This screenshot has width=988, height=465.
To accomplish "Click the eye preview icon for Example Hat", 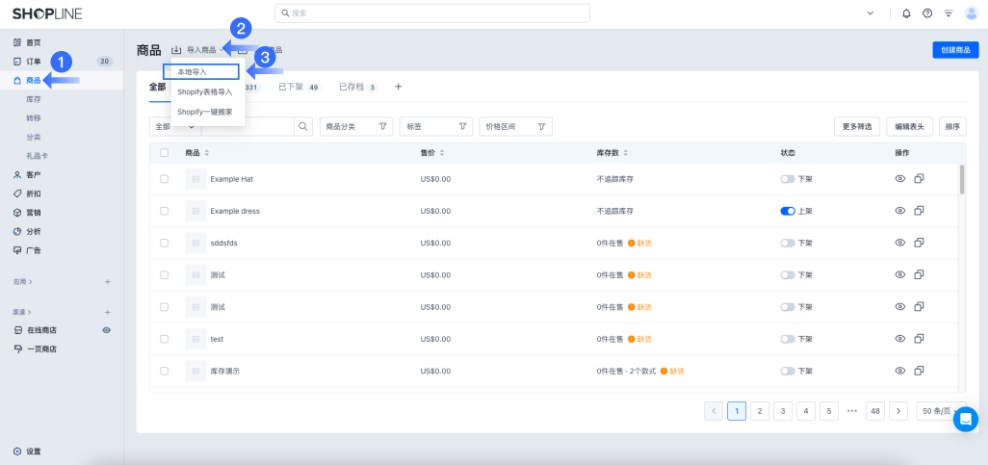I will click(x=899, y=179).
